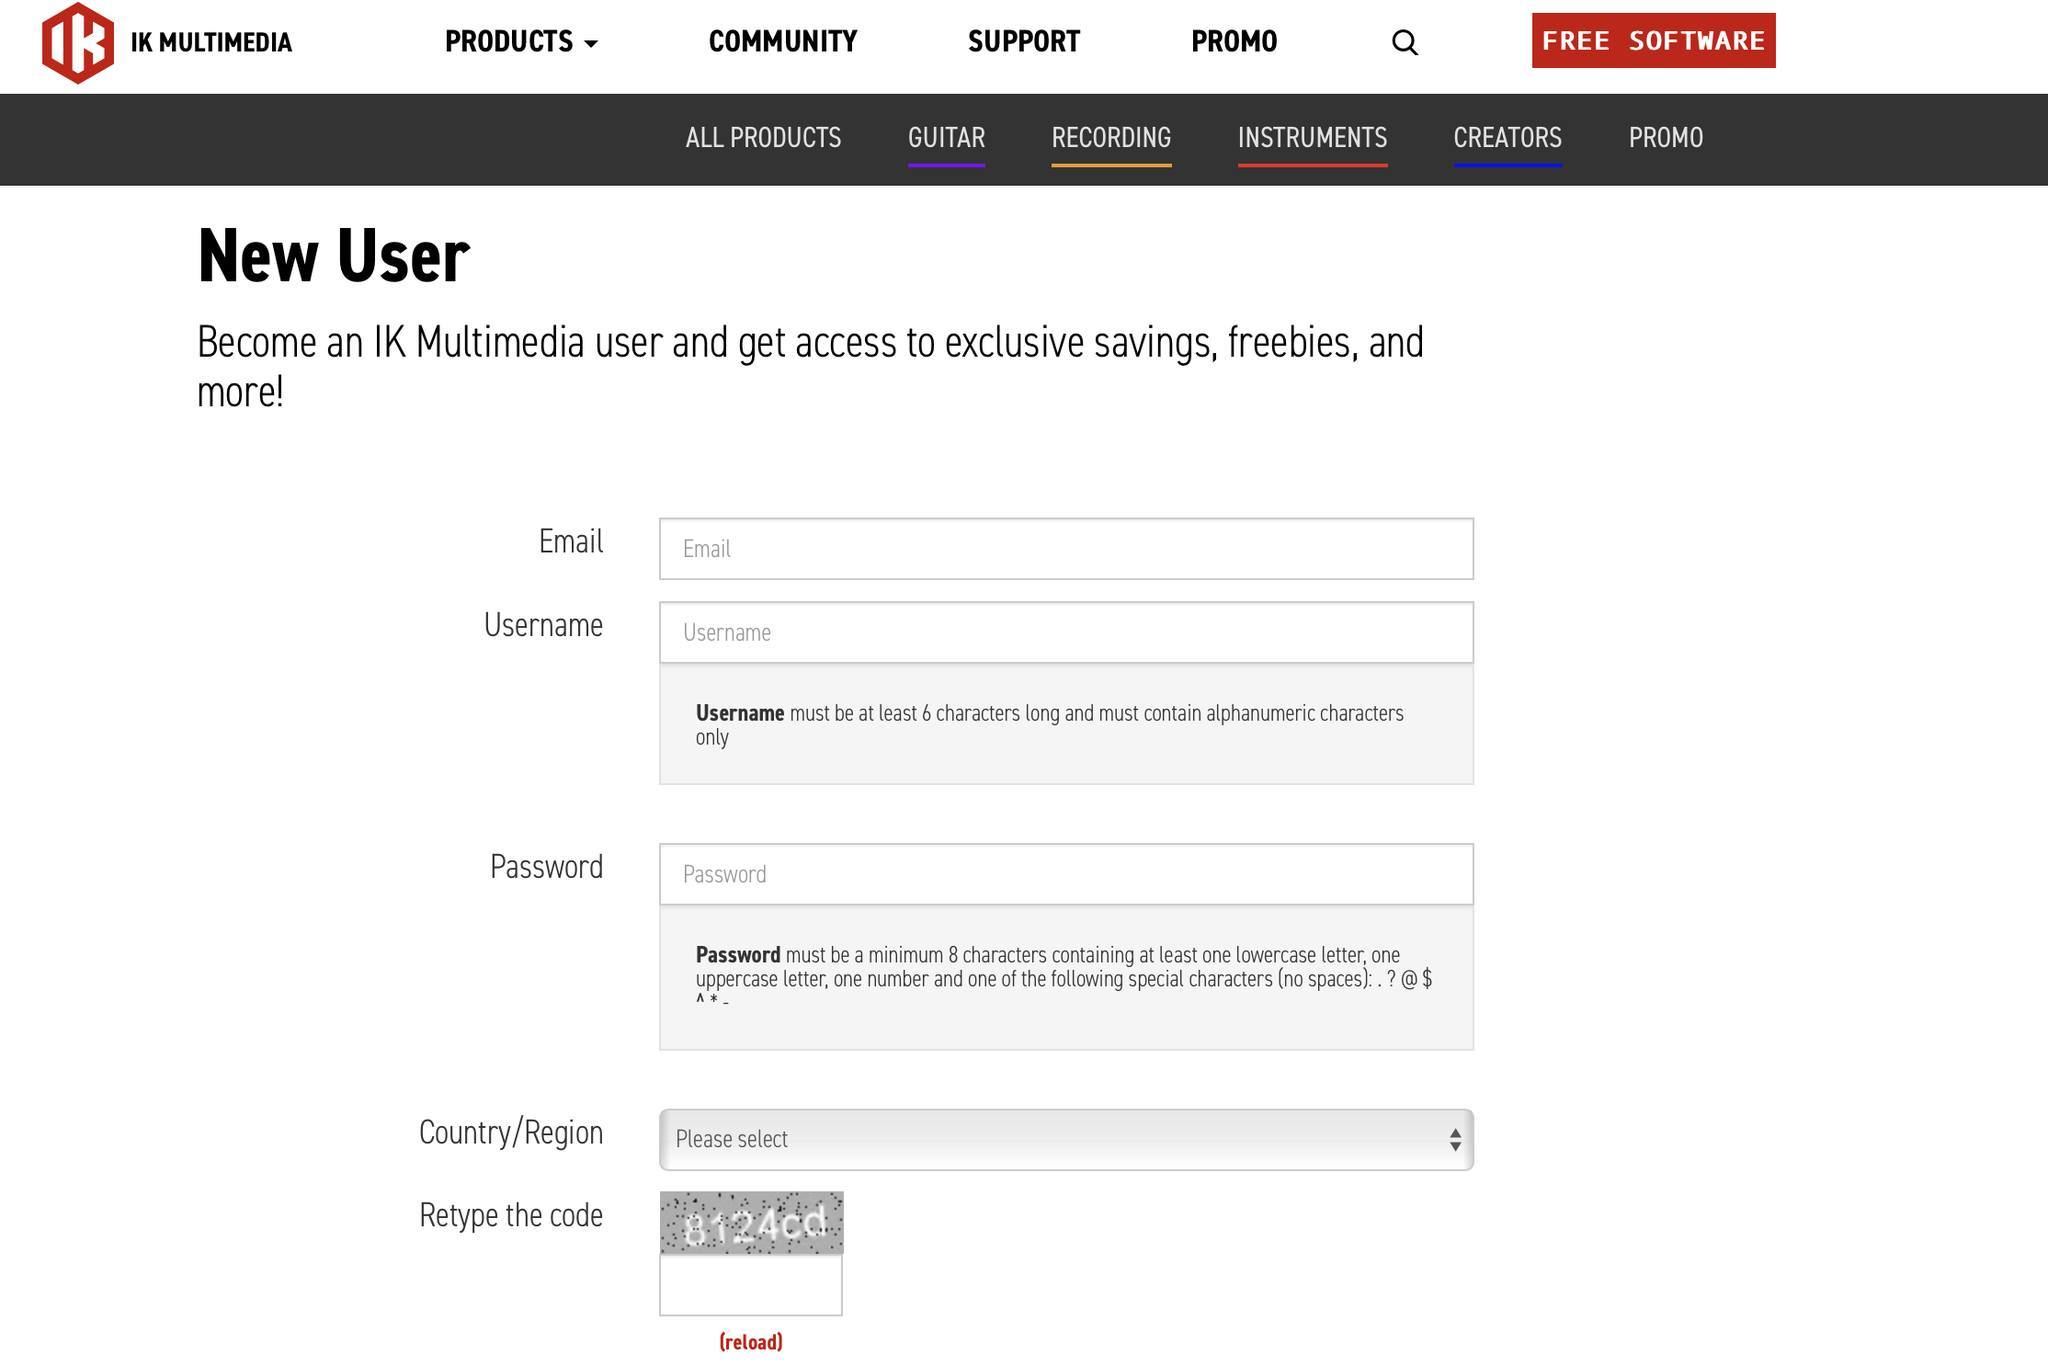Click the captcha code image
The height and width of the screenshot is (1366, 2048).
pos(751,1223)
